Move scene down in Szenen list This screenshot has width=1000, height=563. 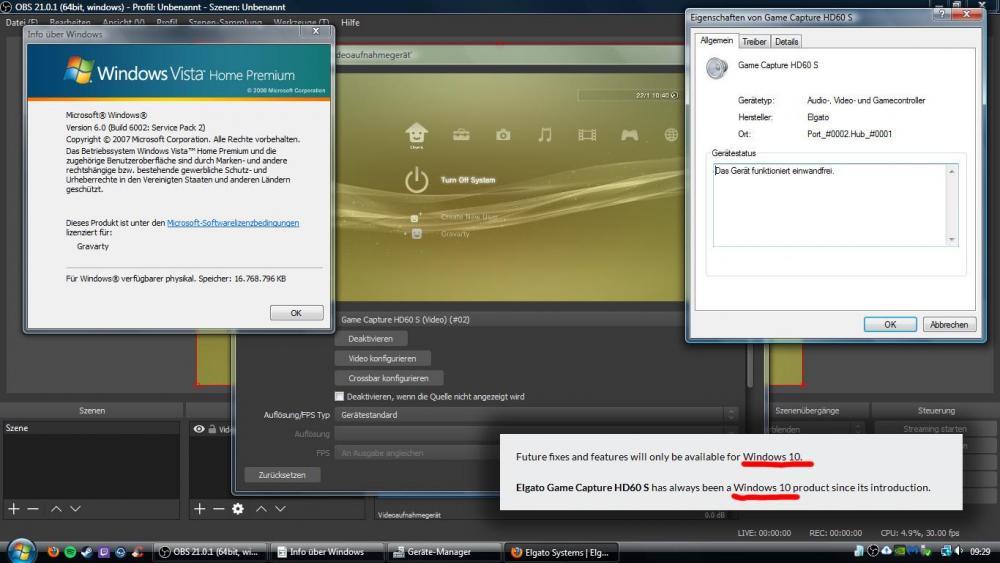75,509
